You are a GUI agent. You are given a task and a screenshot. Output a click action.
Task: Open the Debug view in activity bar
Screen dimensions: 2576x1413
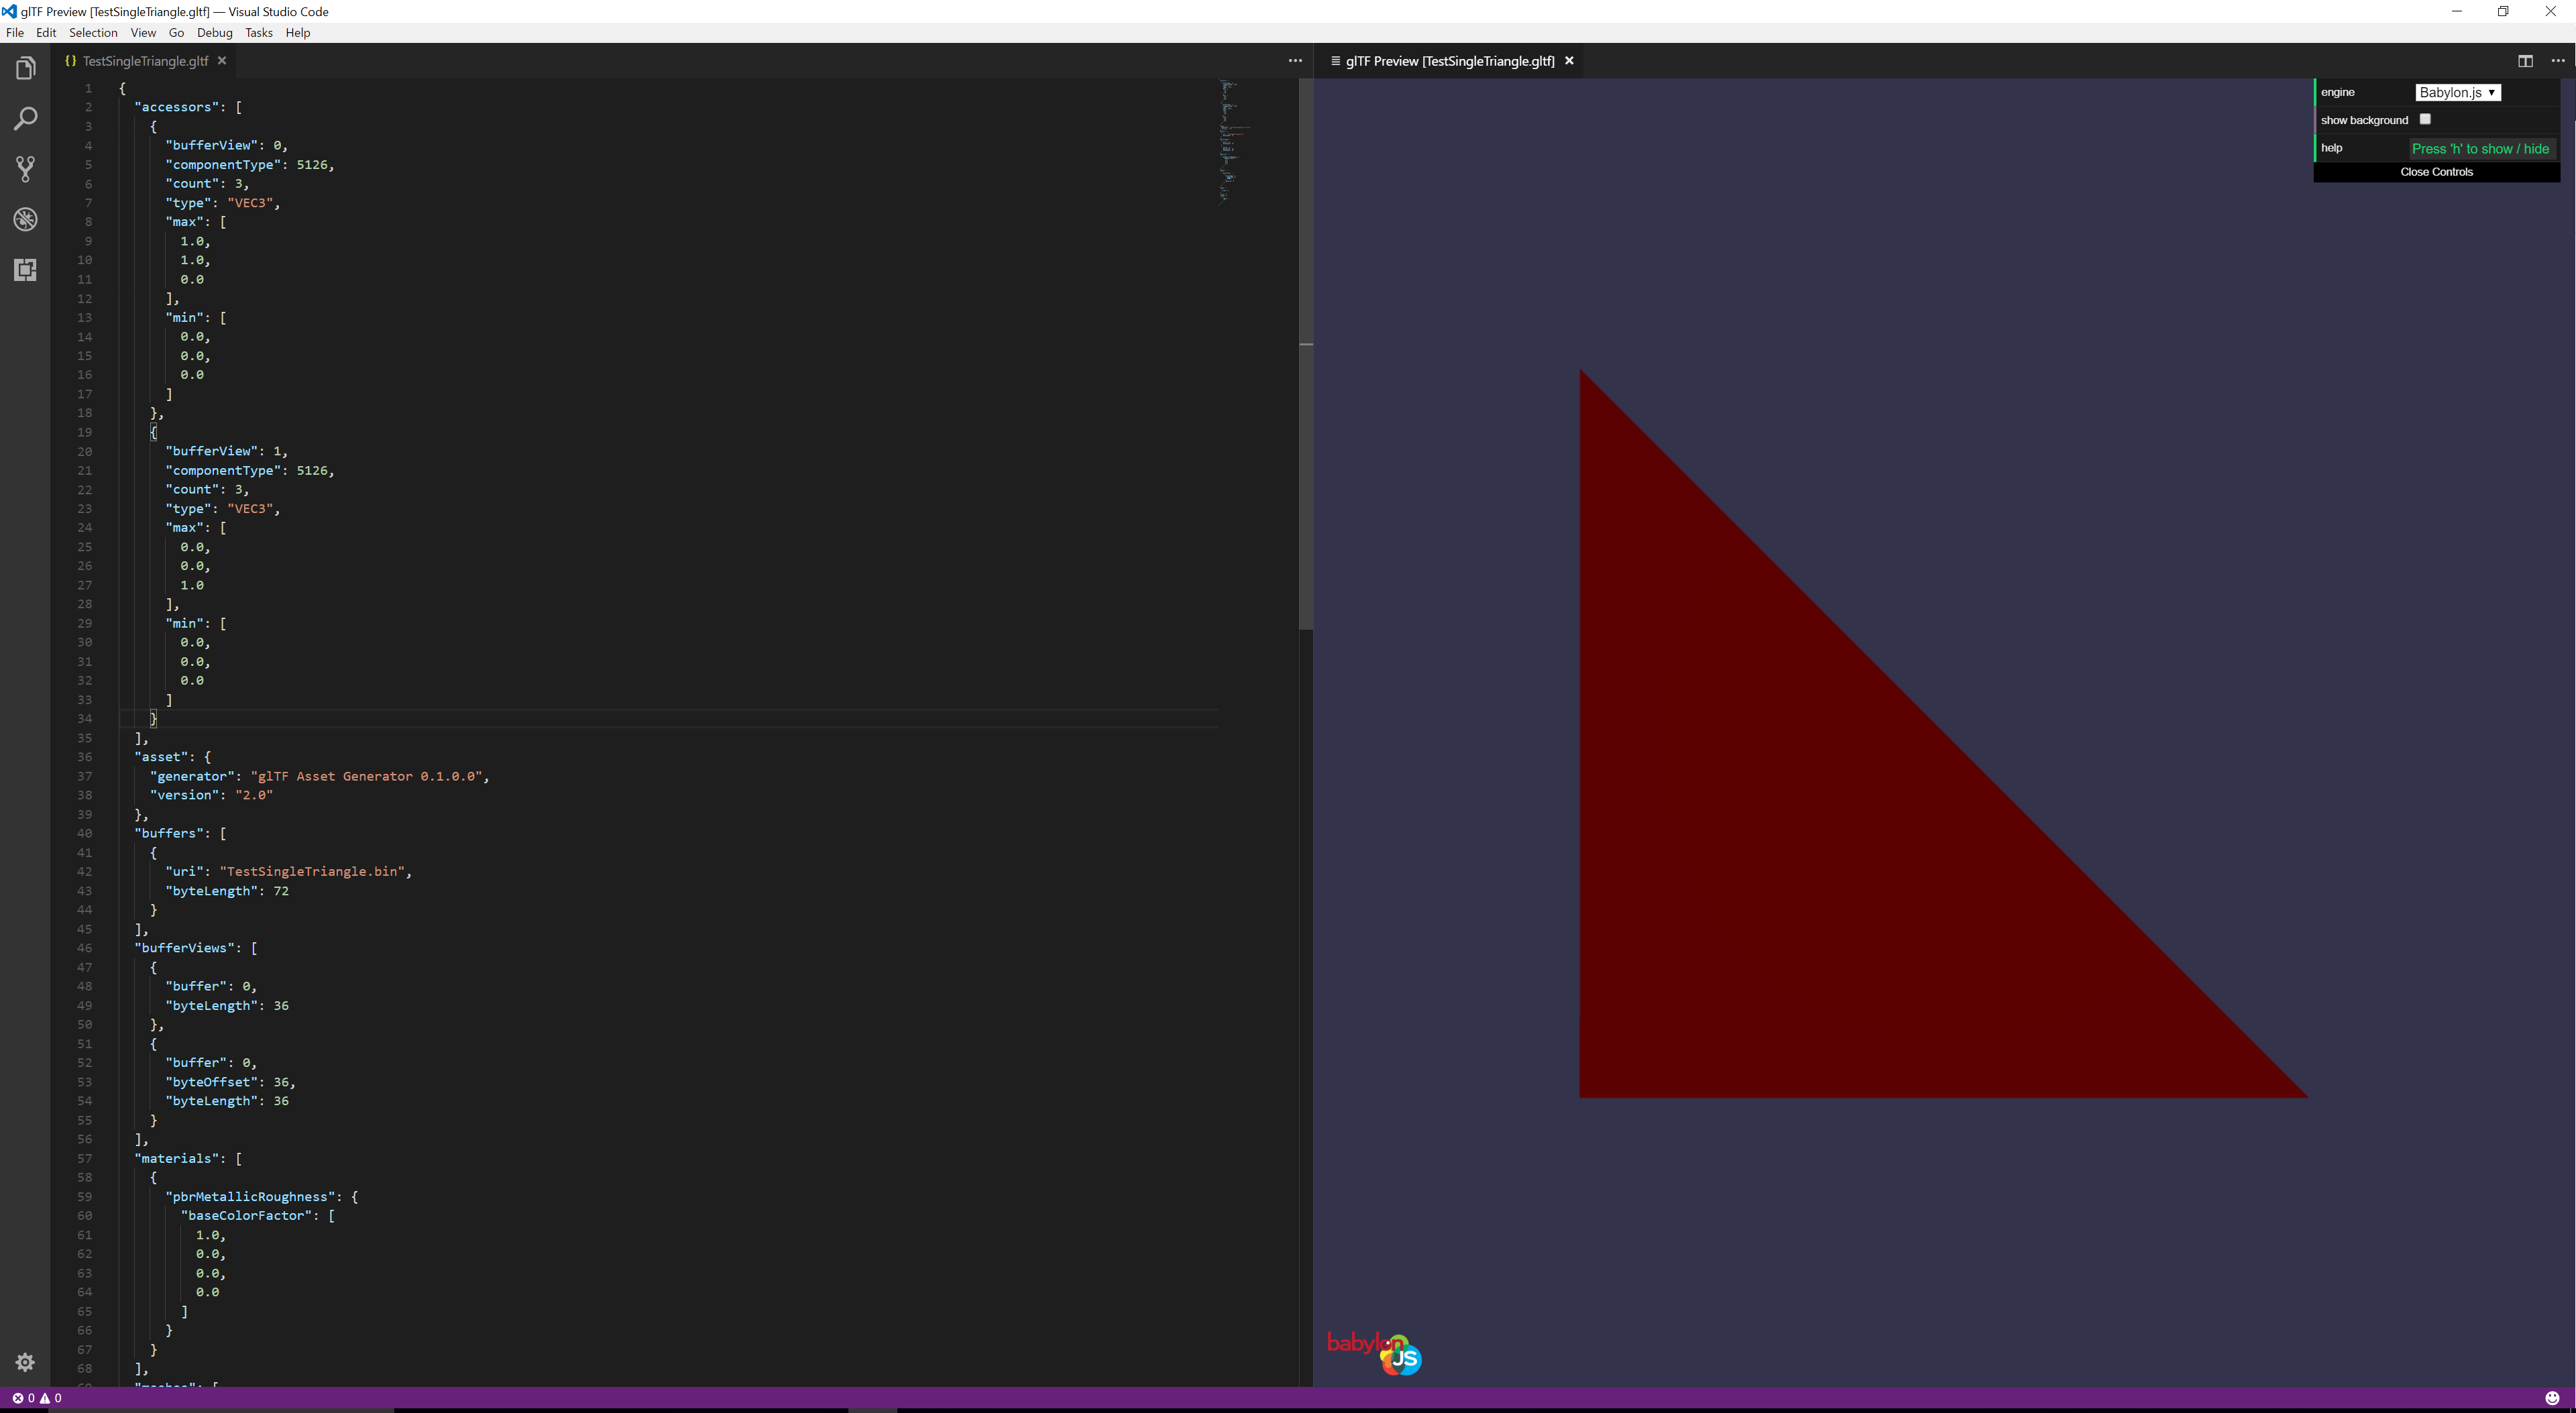tap(26, 219)
